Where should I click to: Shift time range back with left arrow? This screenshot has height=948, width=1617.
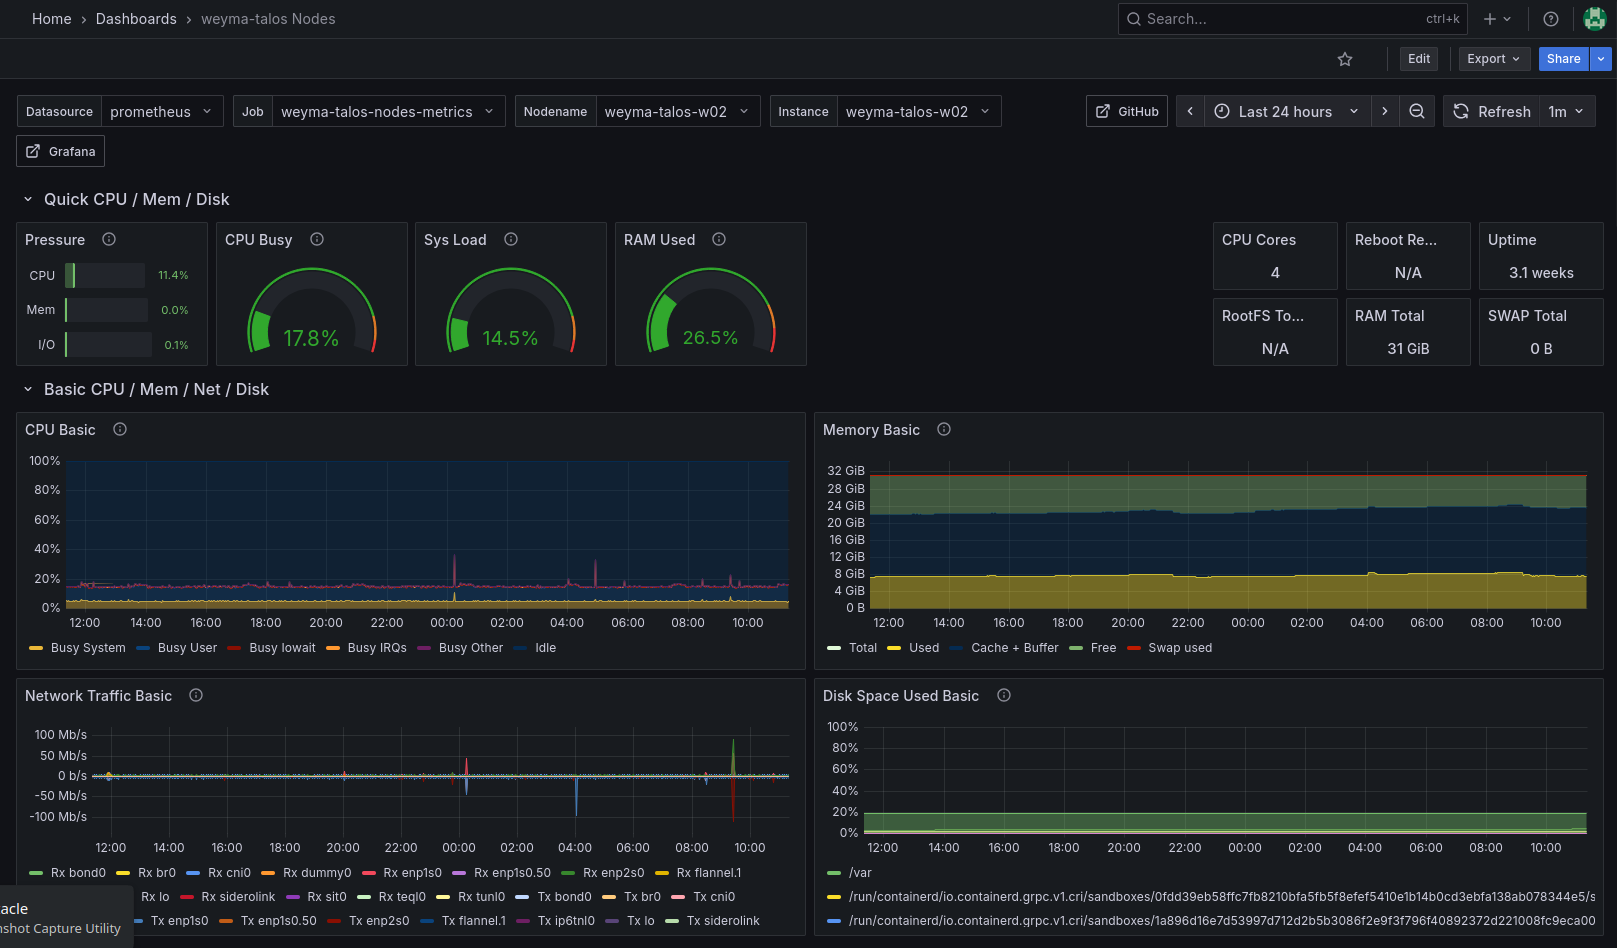[1189, 111]
